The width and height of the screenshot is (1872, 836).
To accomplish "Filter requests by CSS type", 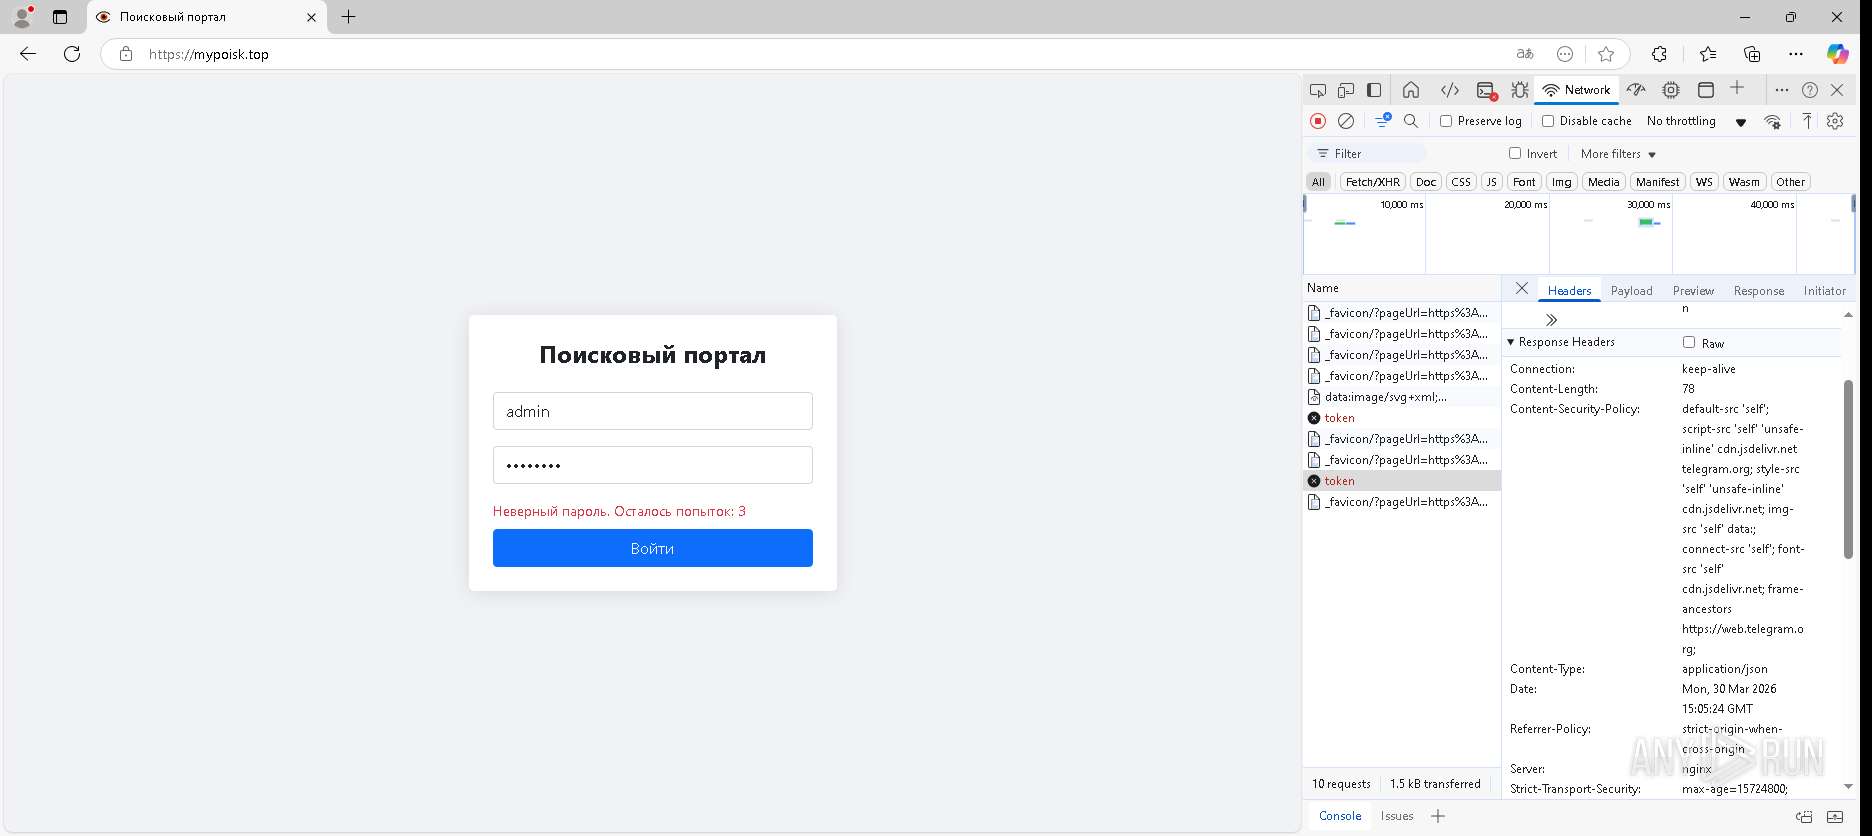I will [1461, 182].
